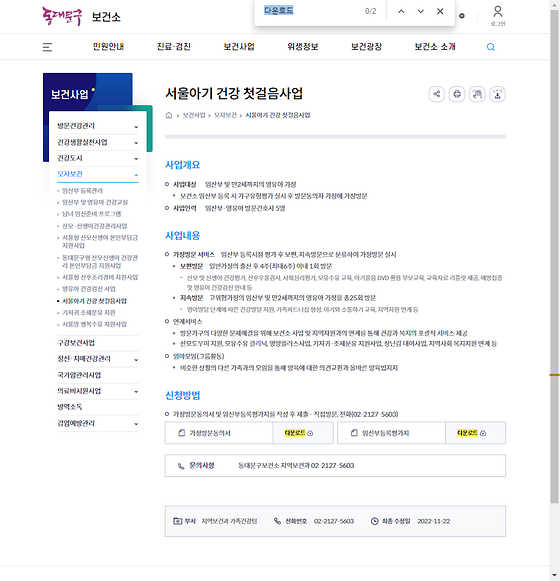560x581 pixels.
Task: Open 산모·신생아건강관리사업 link
Action: pos(95,226)
